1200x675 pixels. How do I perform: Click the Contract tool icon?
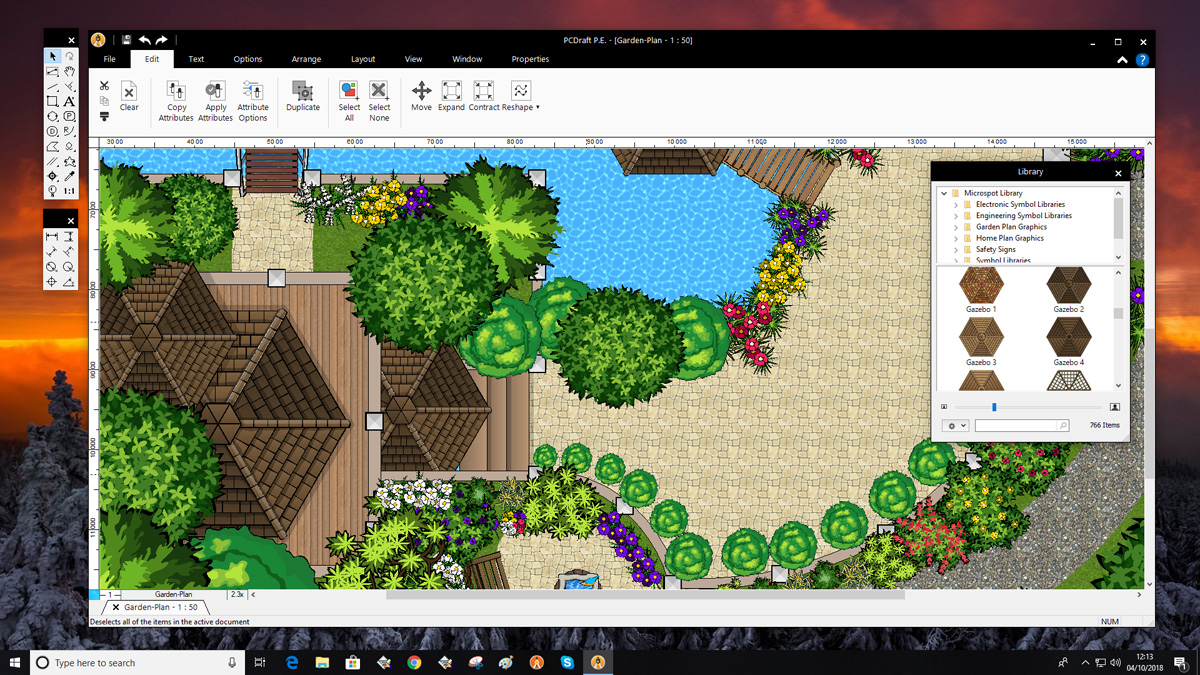click(484, 91)
